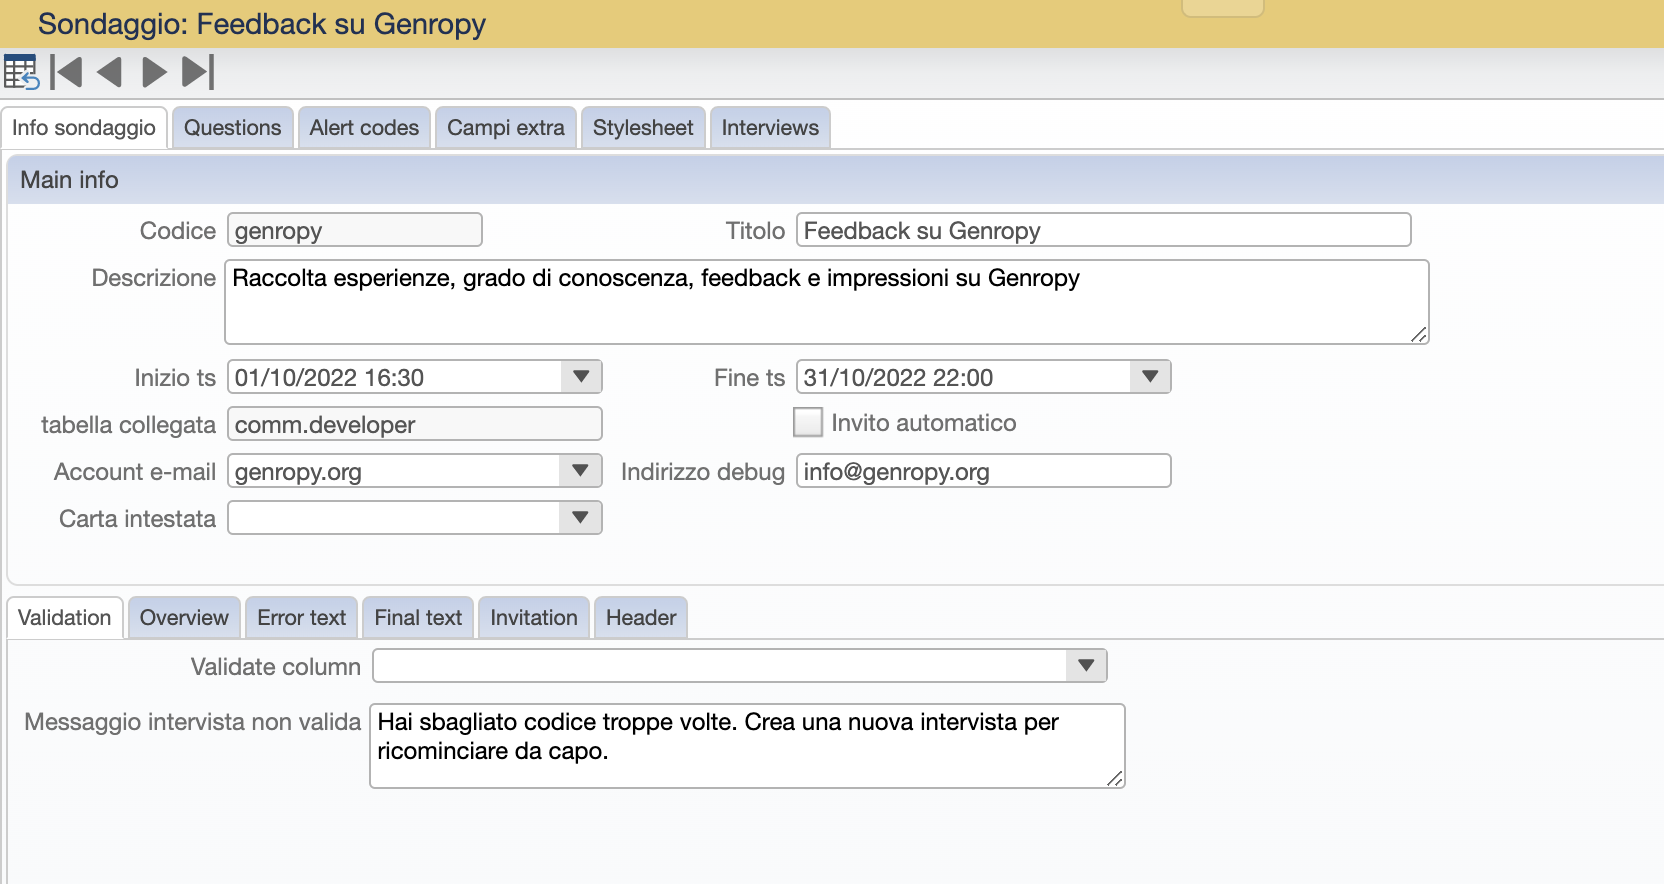The width and height of the screenshot is (1664, 884).
Task: Expand the Carta intestata dropdown
Action: click(x=580, y=518)
